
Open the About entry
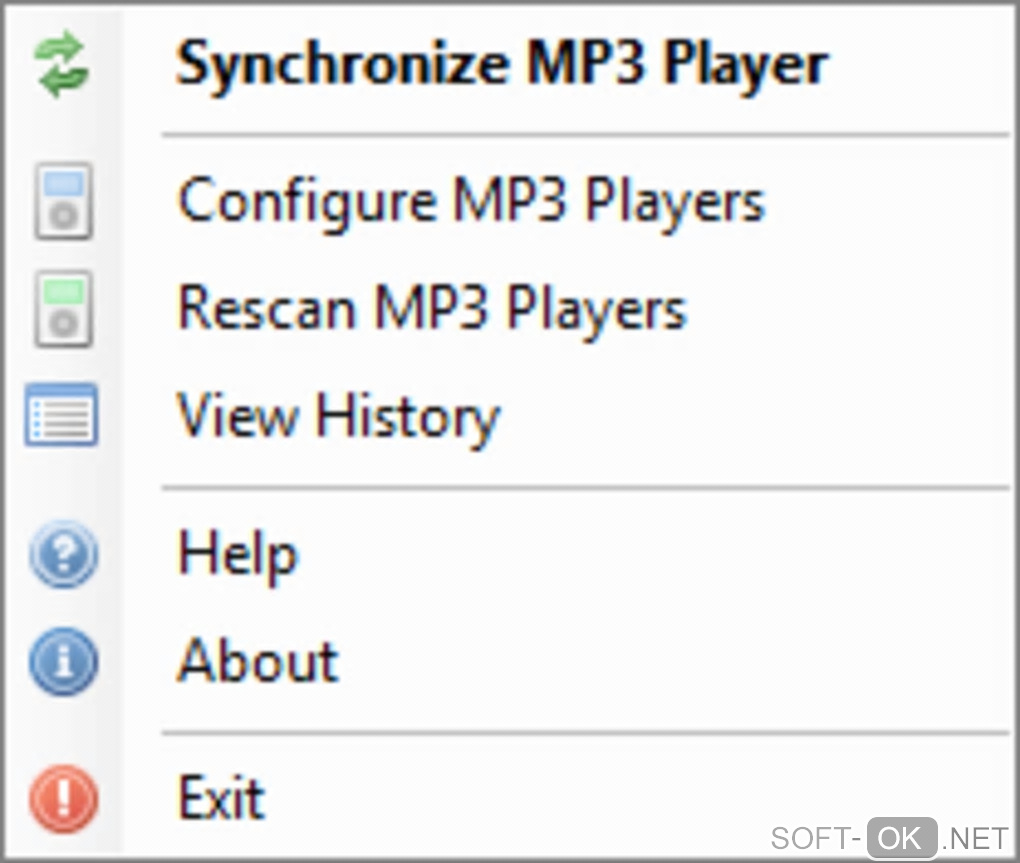tap(258, 660)
